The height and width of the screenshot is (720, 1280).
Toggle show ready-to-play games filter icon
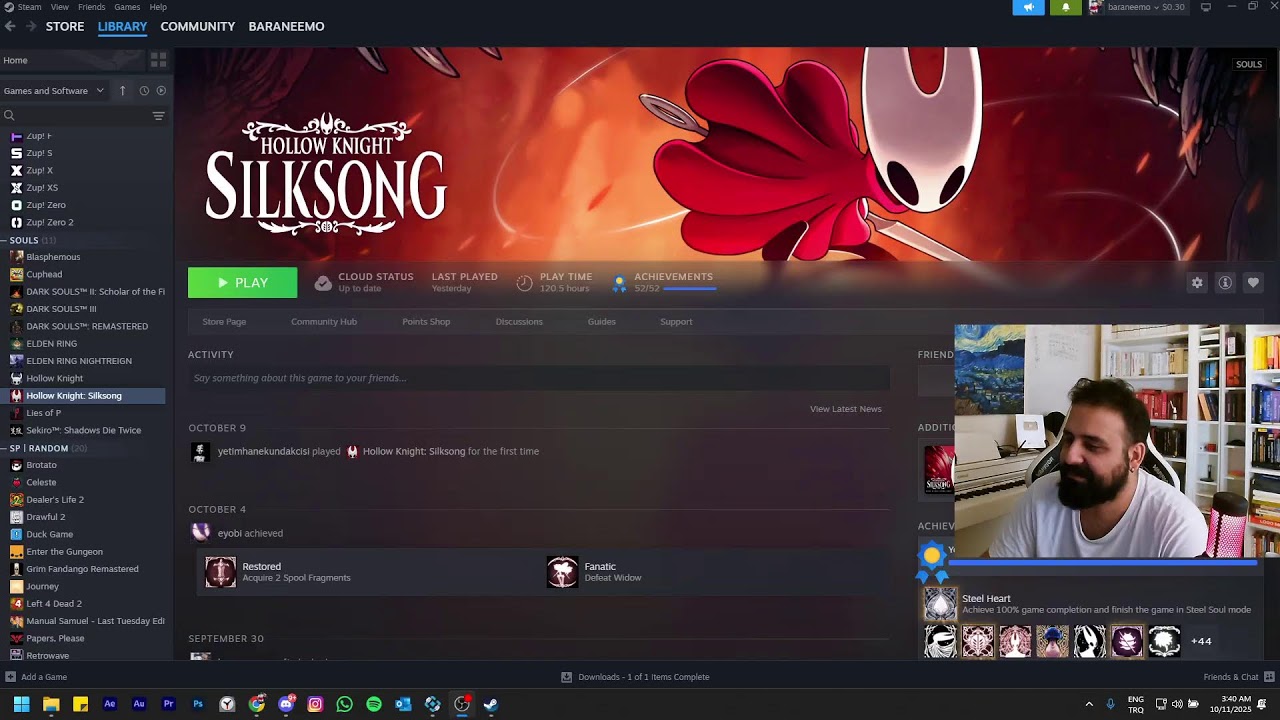tap(161, 90)
